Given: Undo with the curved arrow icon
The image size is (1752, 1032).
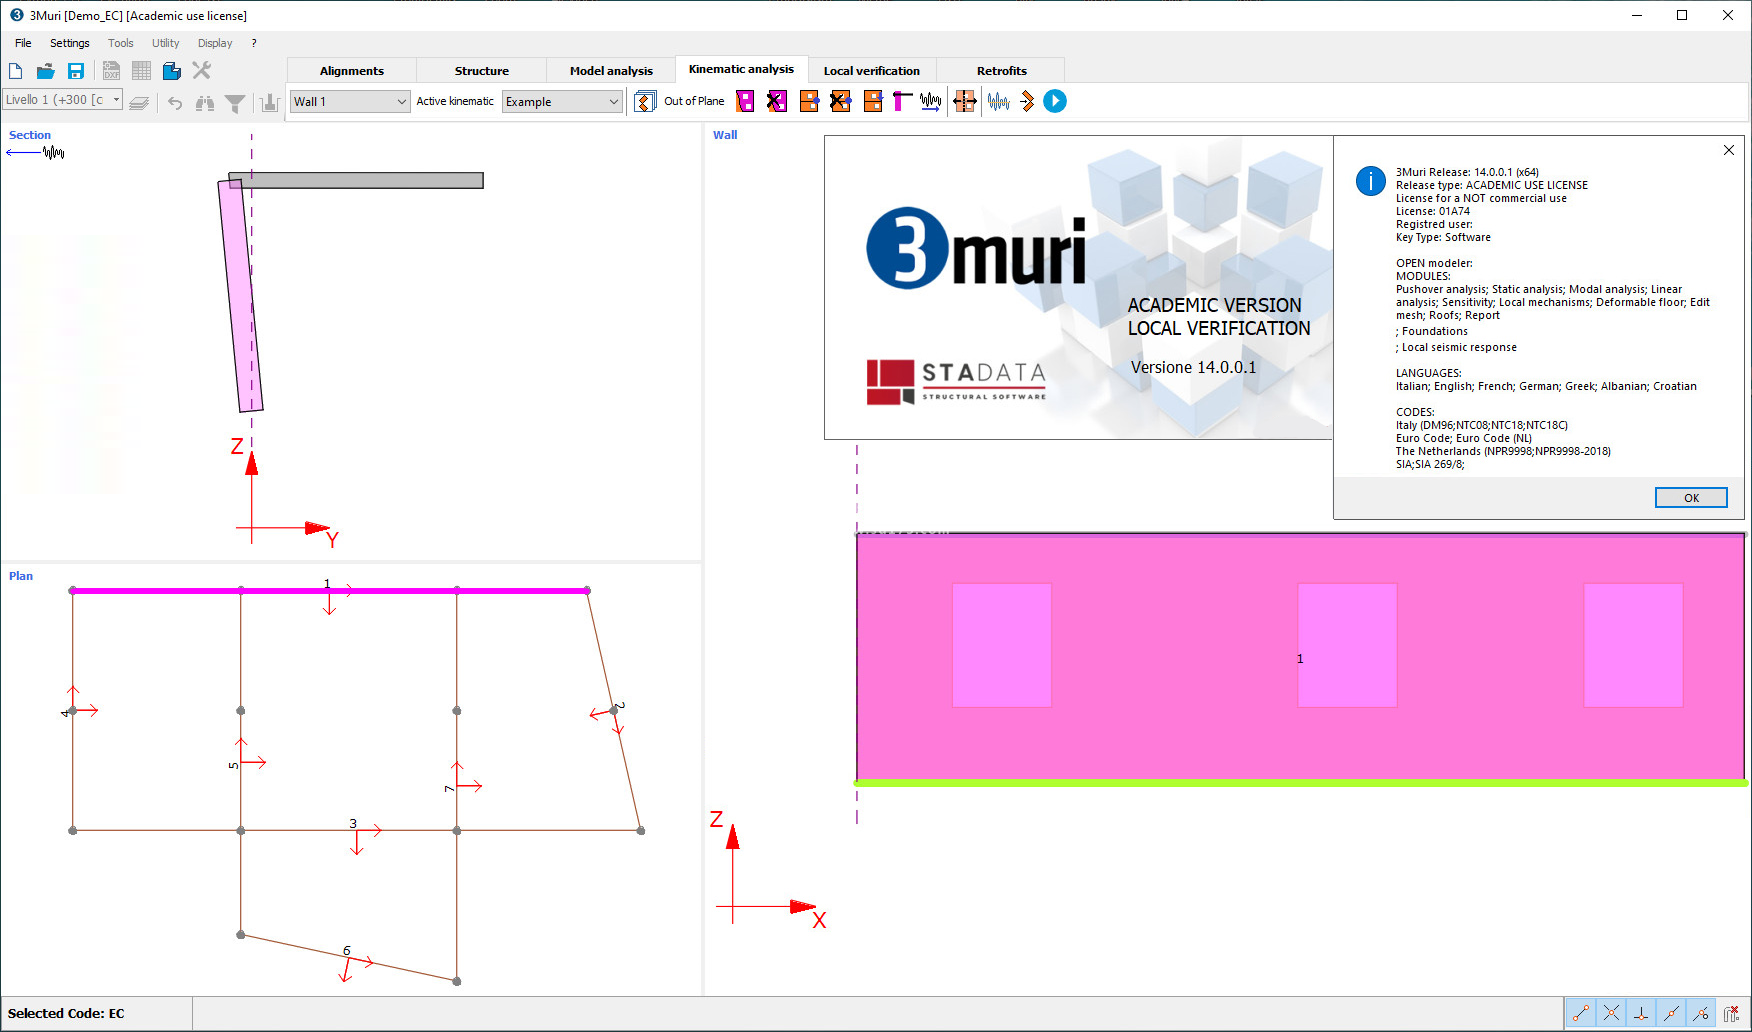Looking at the screenshot, I should (175, 102).
